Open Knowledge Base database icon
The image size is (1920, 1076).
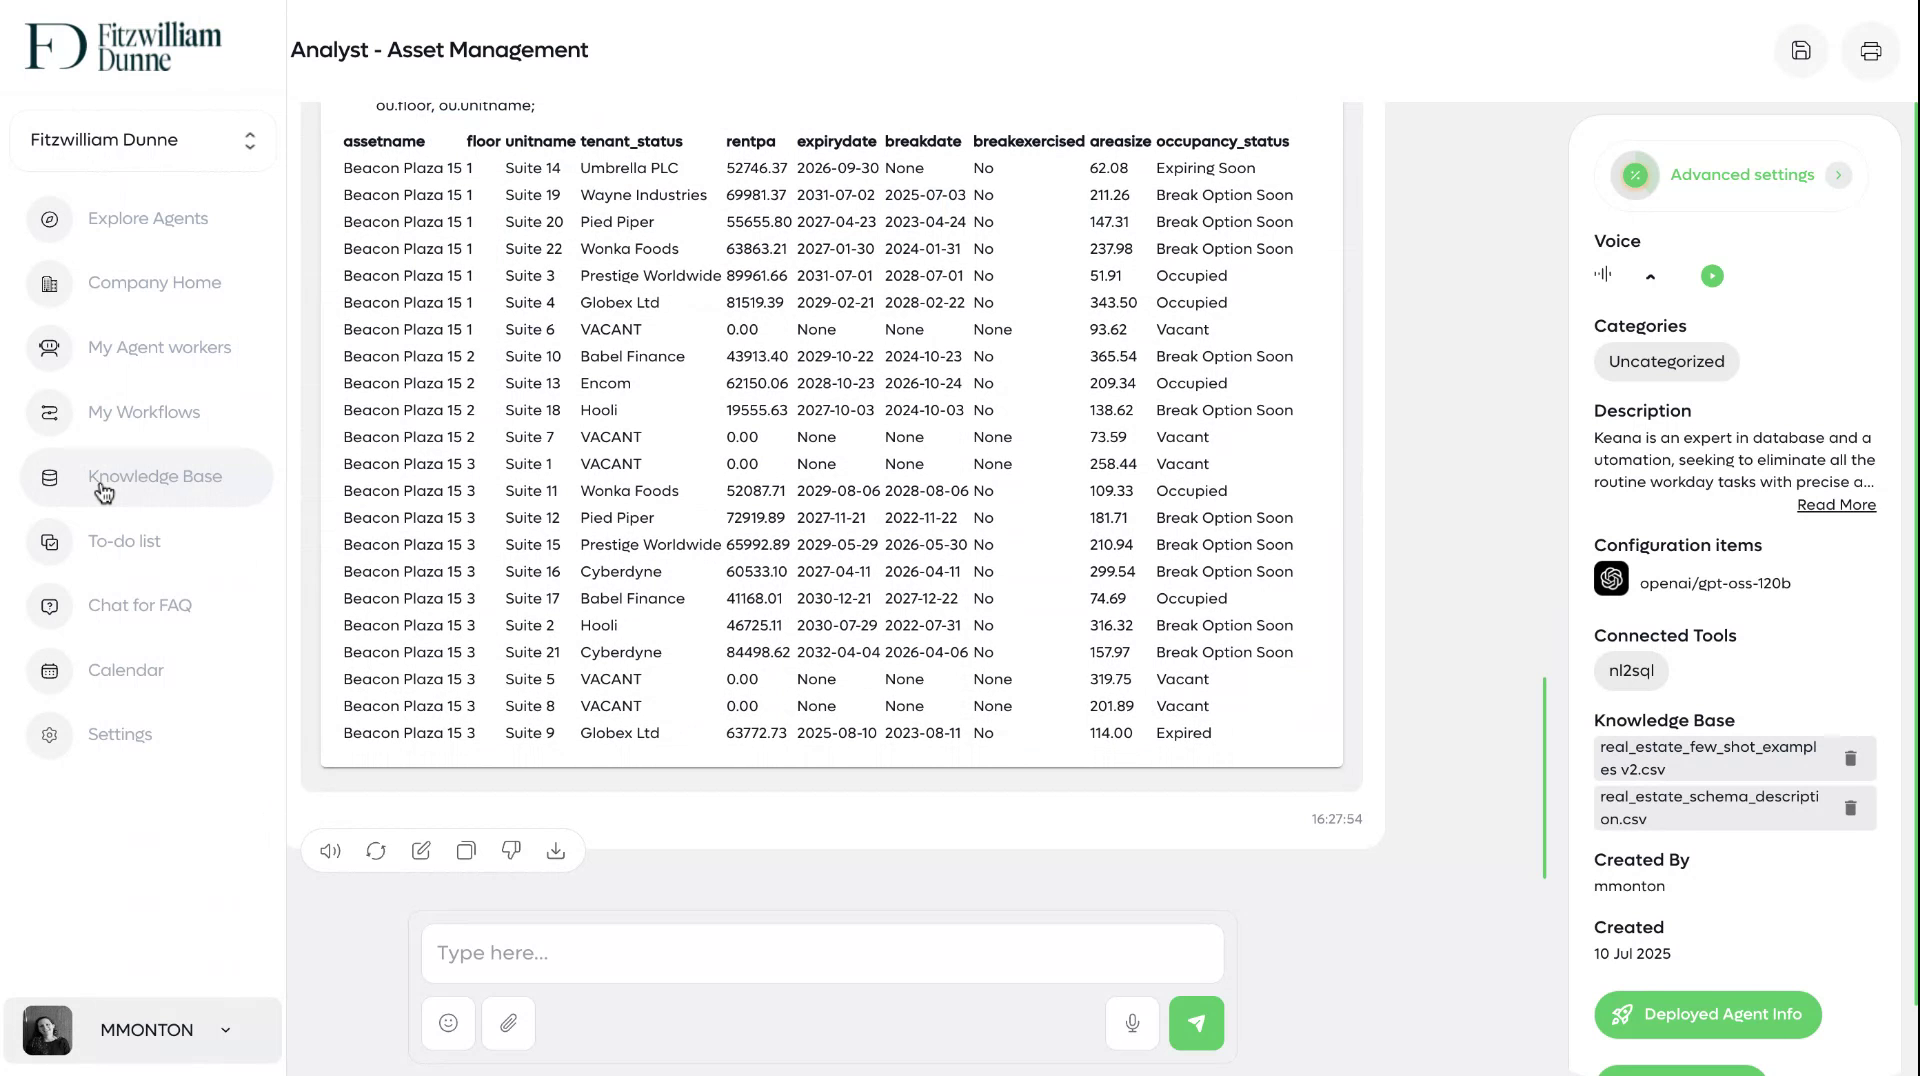pyautogui.click(x=49, y=478)
